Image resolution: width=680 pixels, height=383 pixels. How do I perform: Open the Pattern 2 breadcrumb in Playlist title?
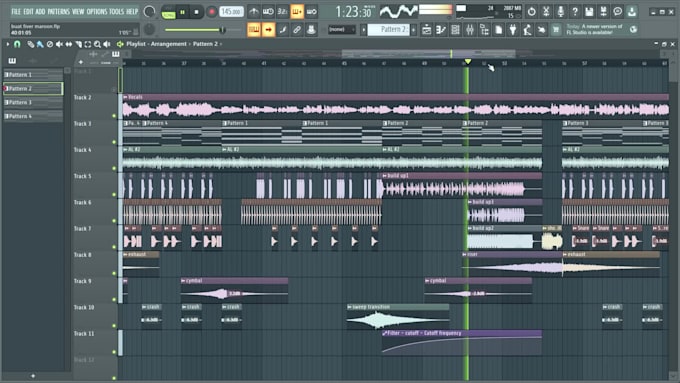tap(205, 44)
